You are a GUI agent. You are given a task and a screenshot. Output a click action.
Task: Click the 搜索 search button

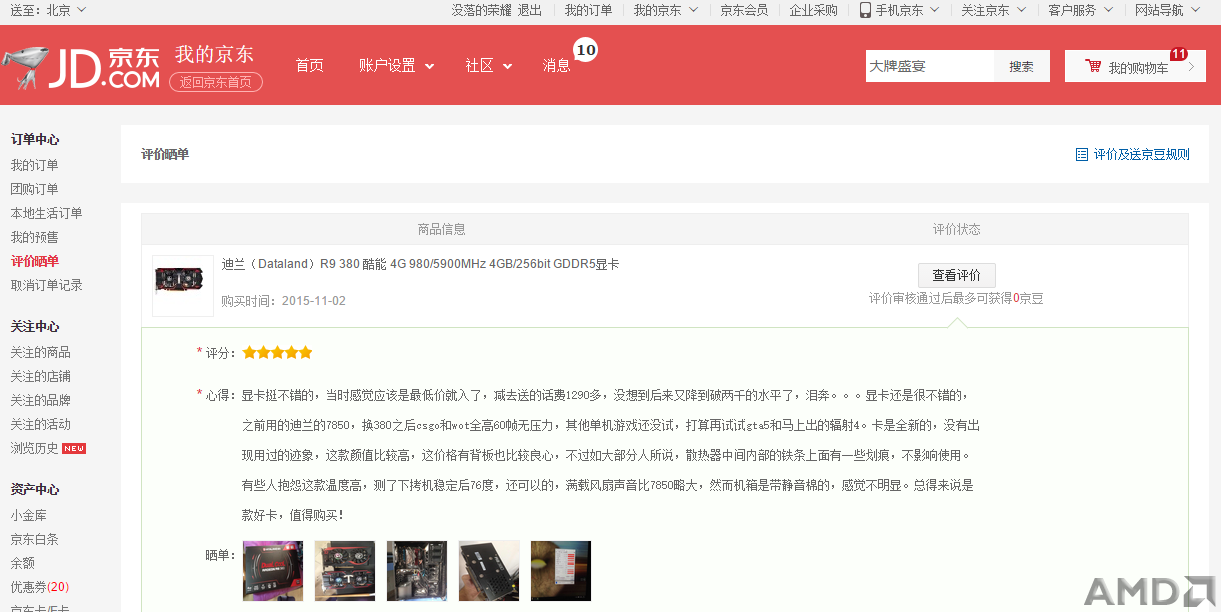click(x=1021, y=66)
